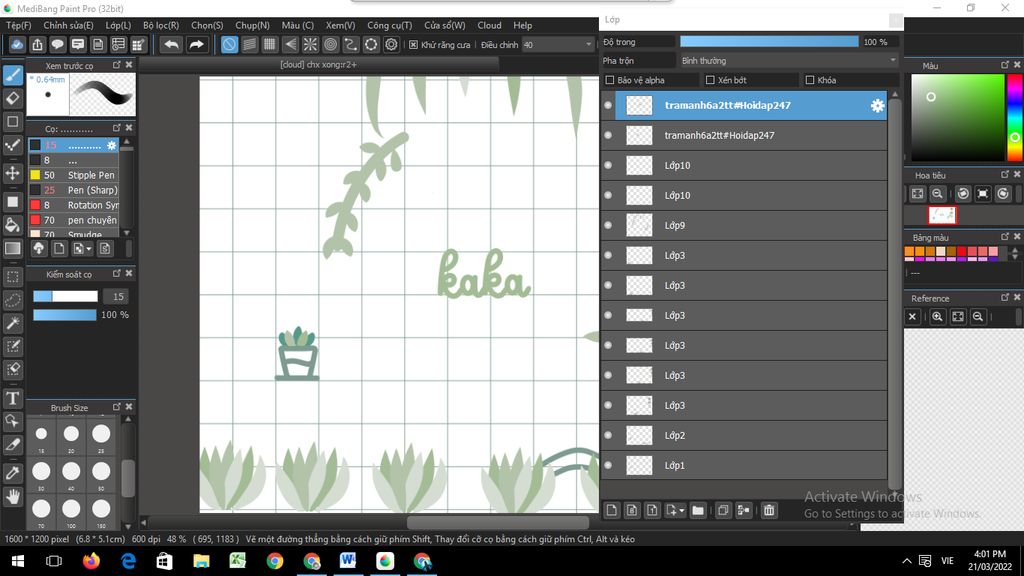Select the Hand tool
The width and height of the screenshot is (1024, 576).
[12, 496]
